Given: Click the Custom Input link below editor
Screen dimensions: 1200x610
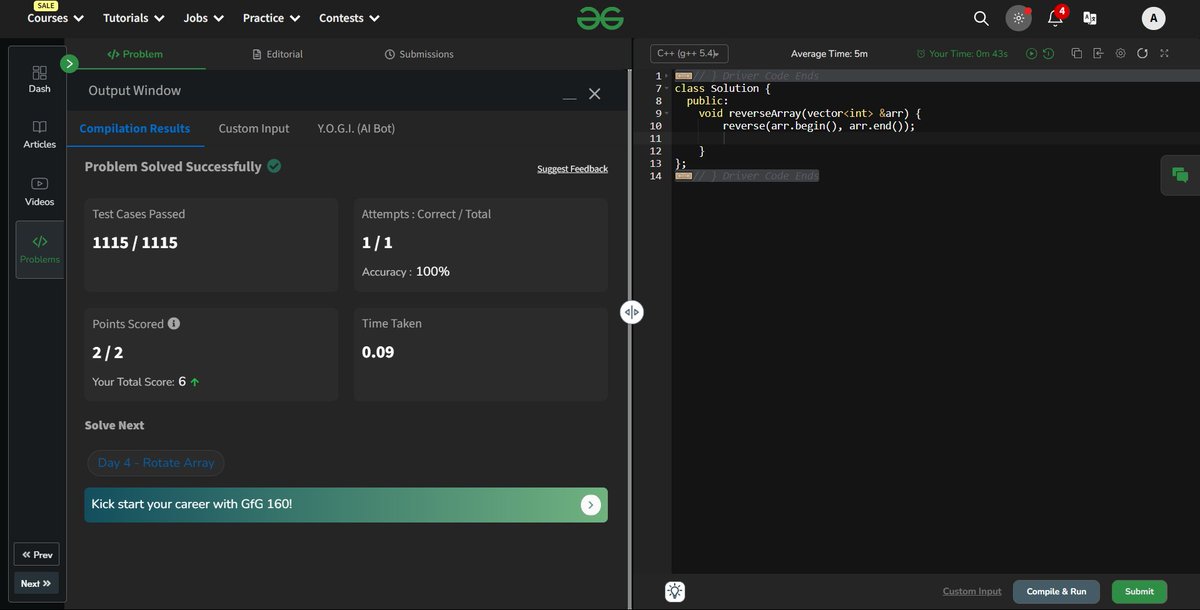Looking at the screenshot, I should 972,591.
